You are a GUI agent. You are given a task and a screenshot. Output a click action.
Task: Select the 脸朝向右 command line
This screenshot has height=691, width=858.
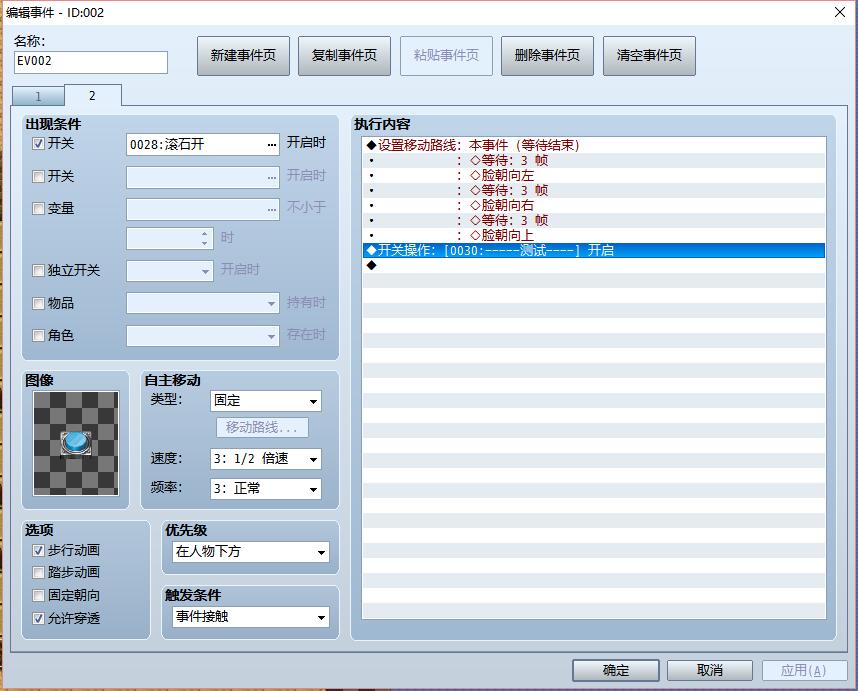click(x=594, y=205)
